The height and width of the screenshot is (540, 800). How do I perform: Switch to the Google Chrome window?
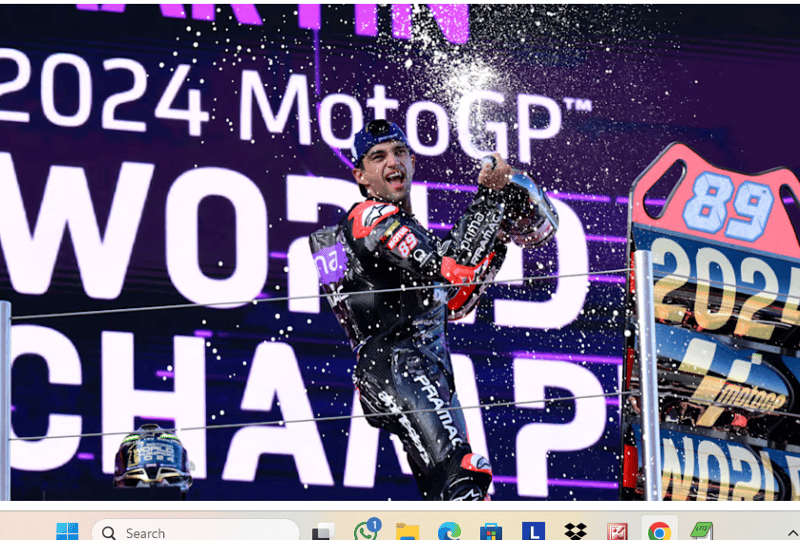(x=659, y=532)
